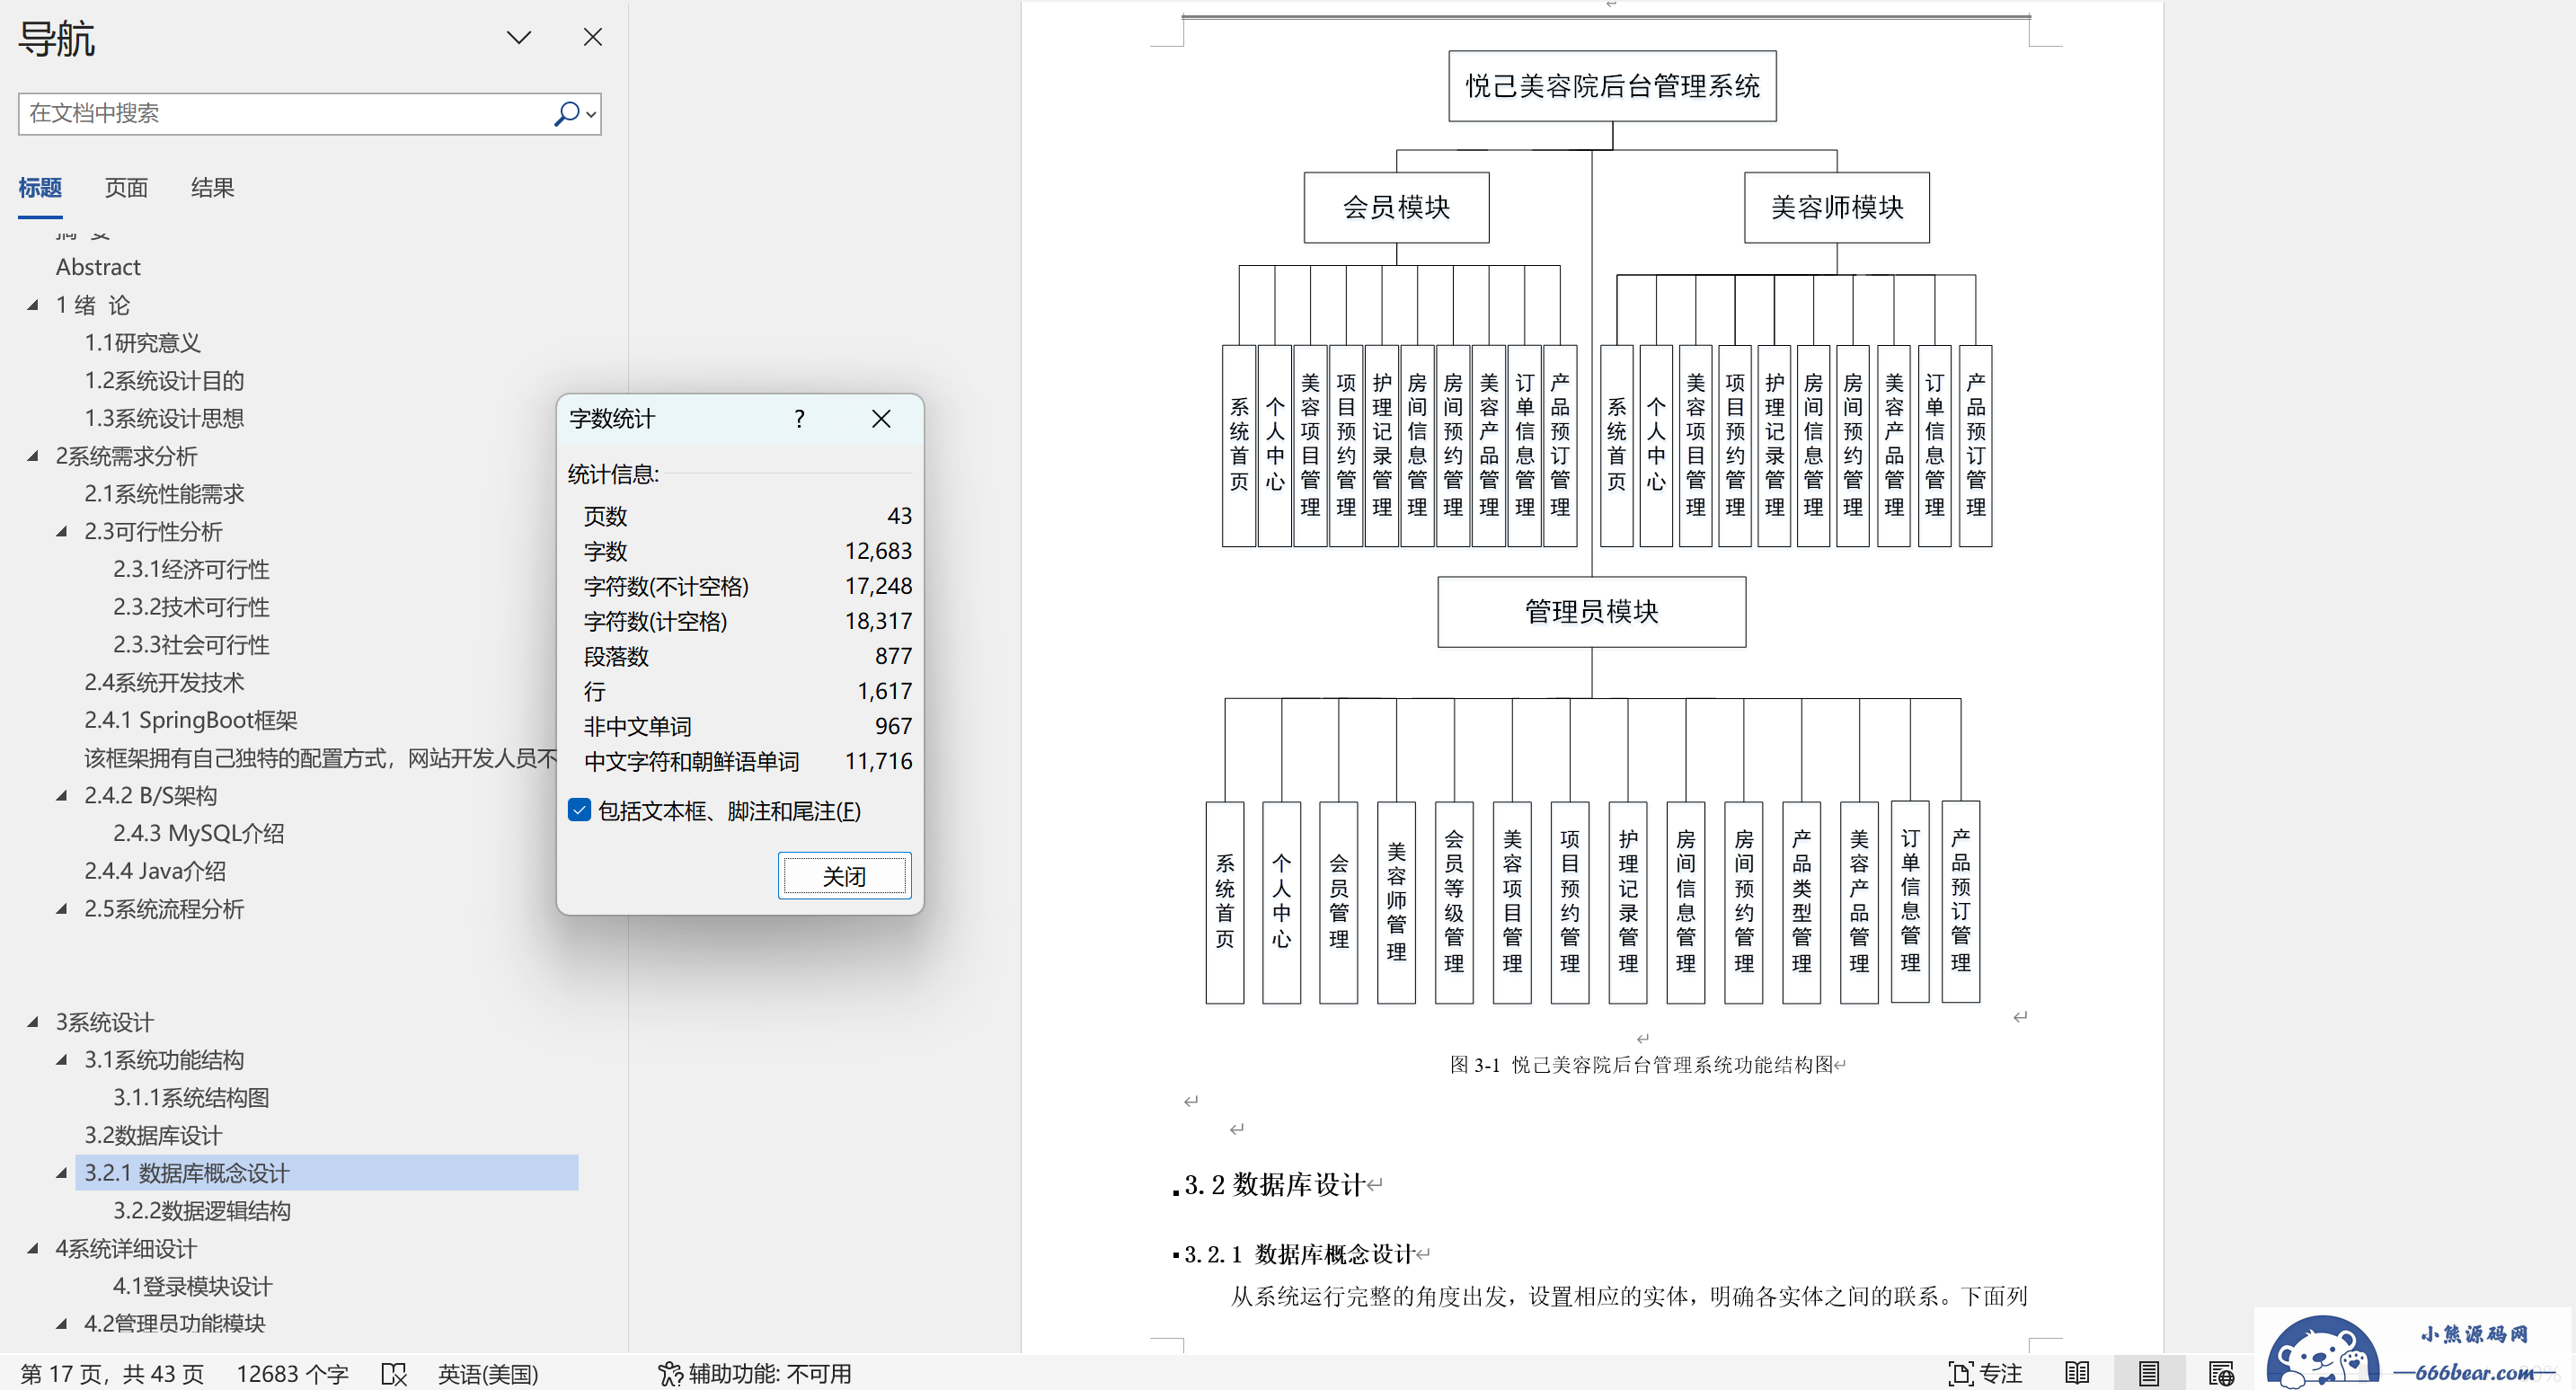Go to heading 1.1研究意义

(142, 343)
